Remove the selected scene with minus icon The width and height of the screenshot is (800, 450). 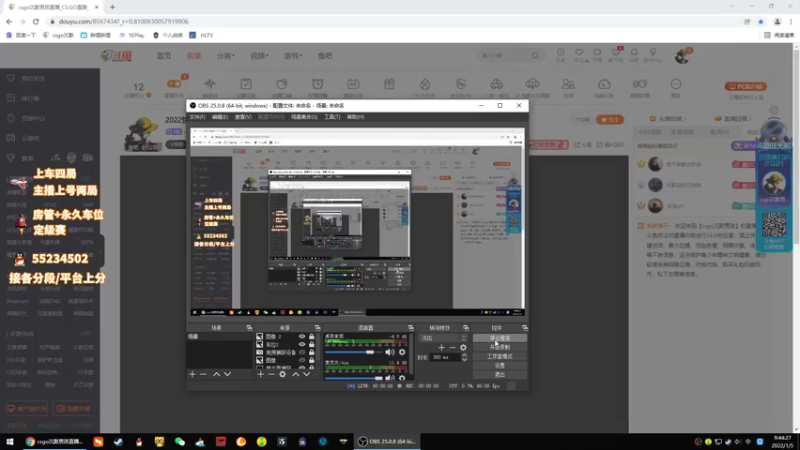click(x=203, y=374)
